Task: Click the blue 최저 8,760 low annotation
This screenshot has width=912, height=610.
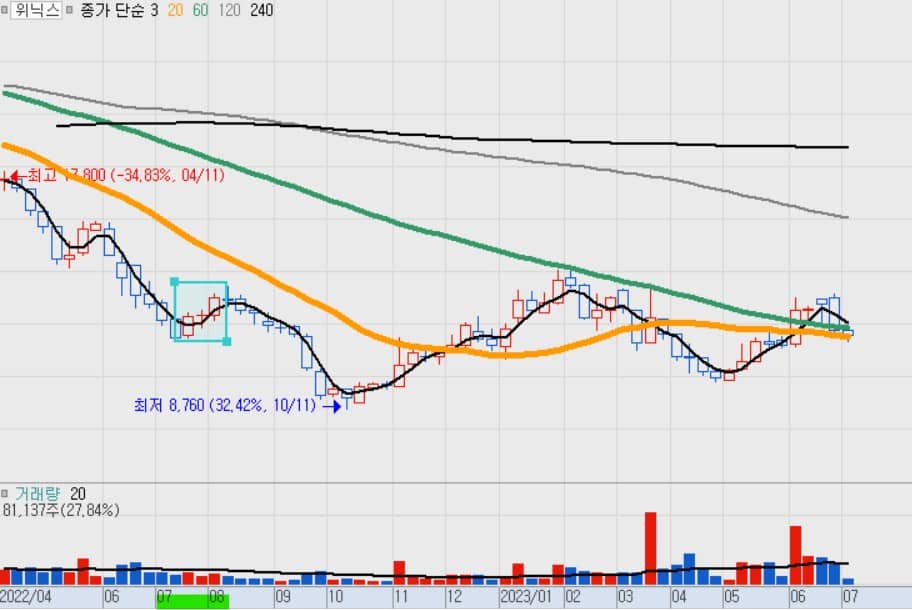Action: point(225,405)
